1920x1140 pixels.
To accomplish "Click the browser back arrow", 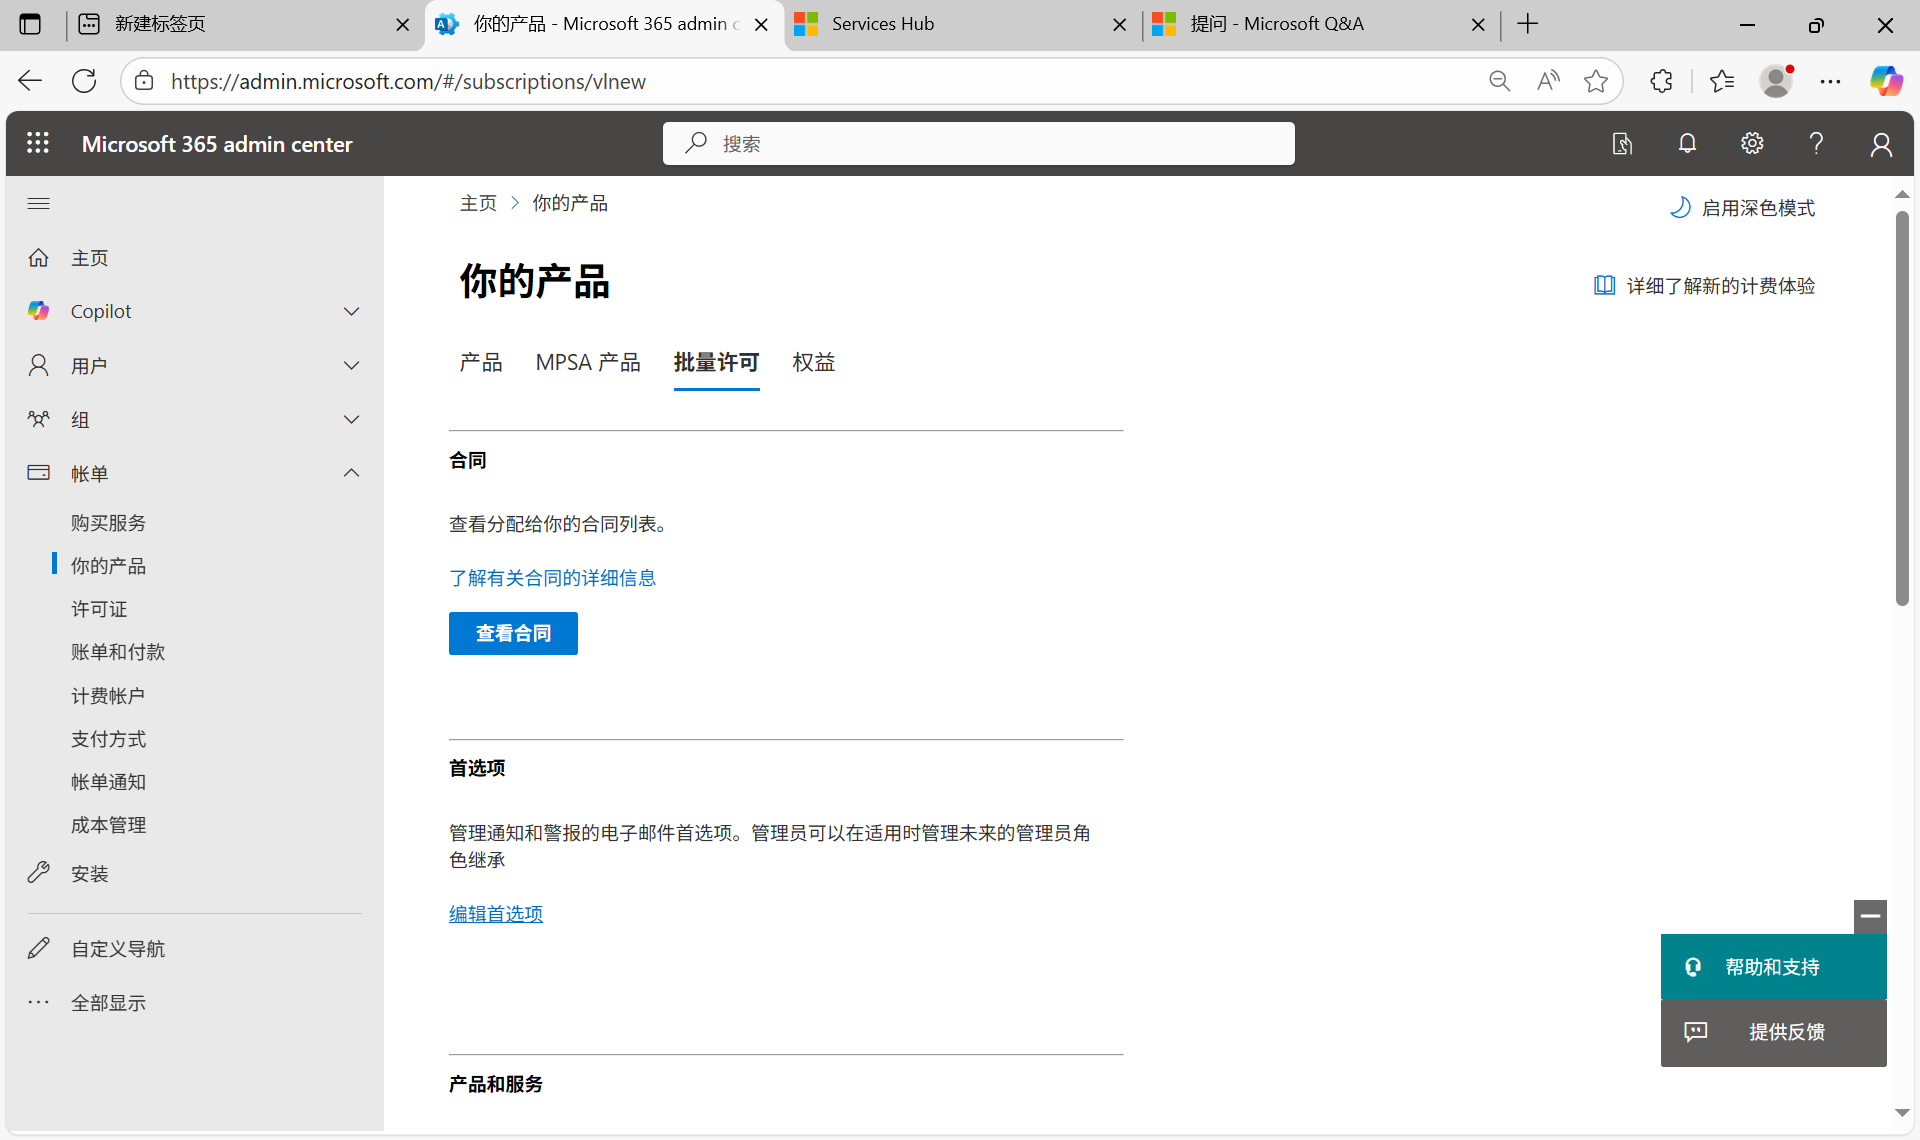I will 30,81.
